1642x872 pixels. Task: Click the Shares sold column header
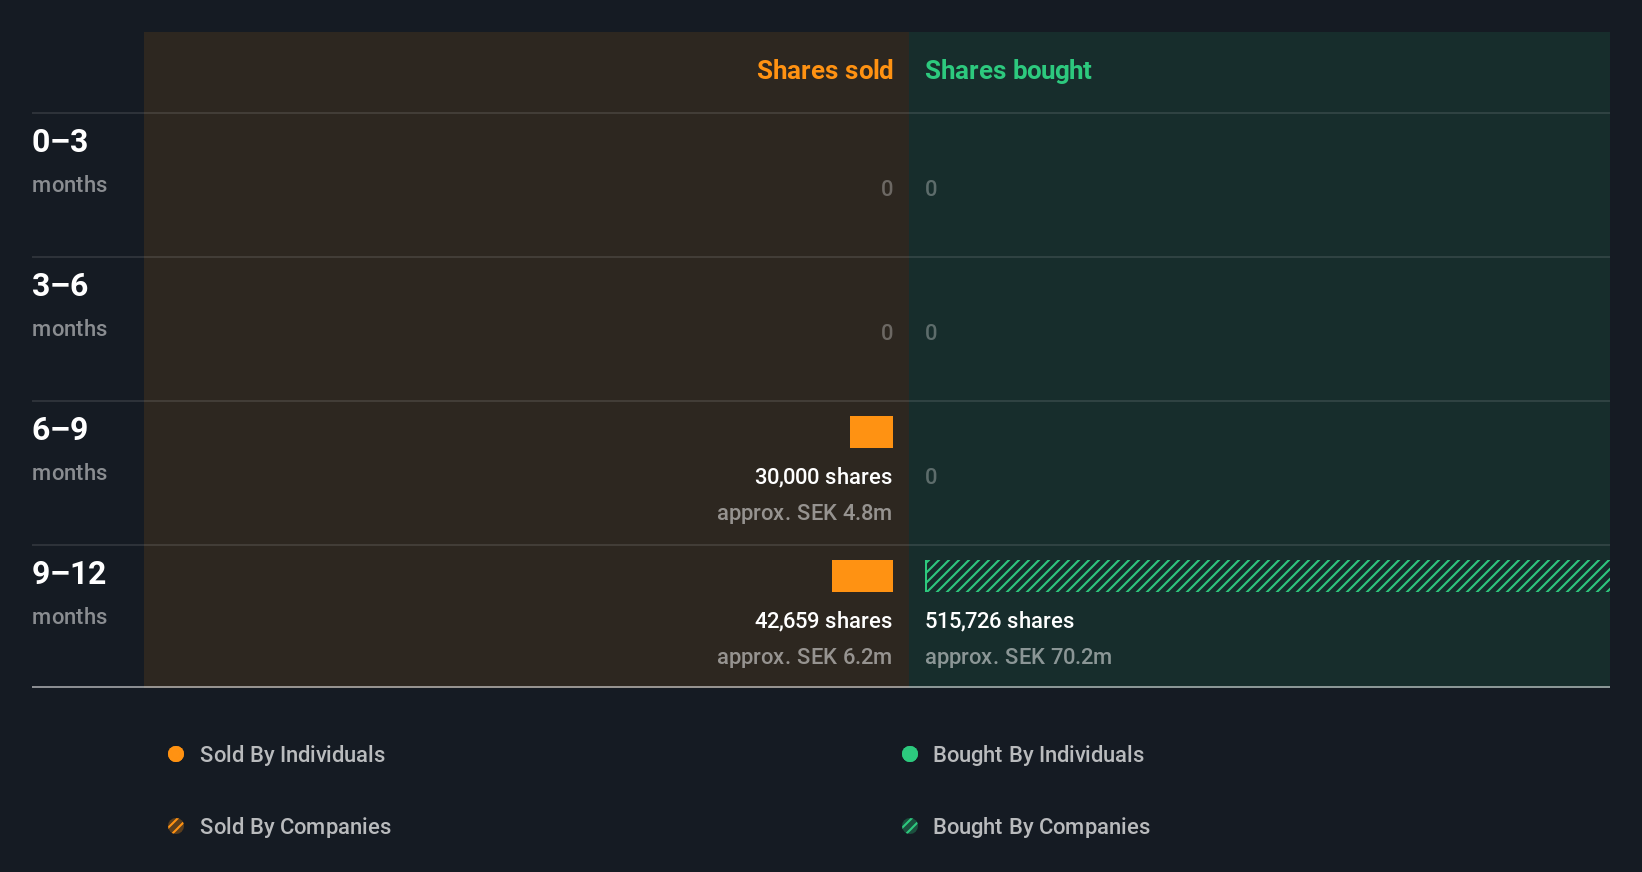pos(825,70)
